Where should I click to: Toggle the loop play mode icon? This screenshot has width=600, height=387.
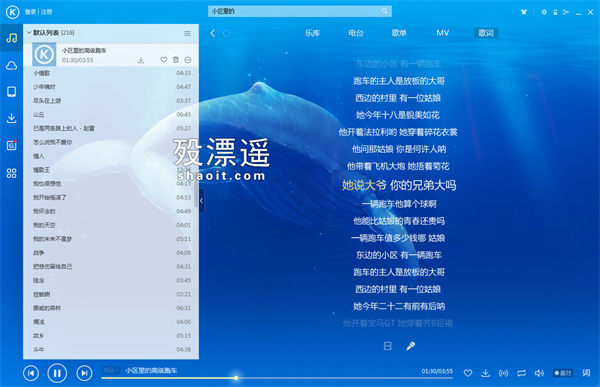[x=521, y=373]
